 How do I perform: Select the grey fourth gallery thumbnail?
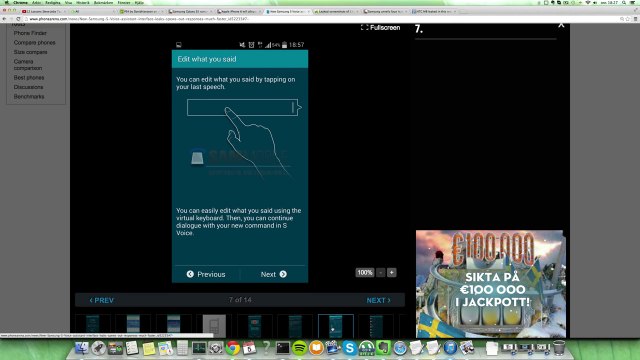(x=214, y=325)
